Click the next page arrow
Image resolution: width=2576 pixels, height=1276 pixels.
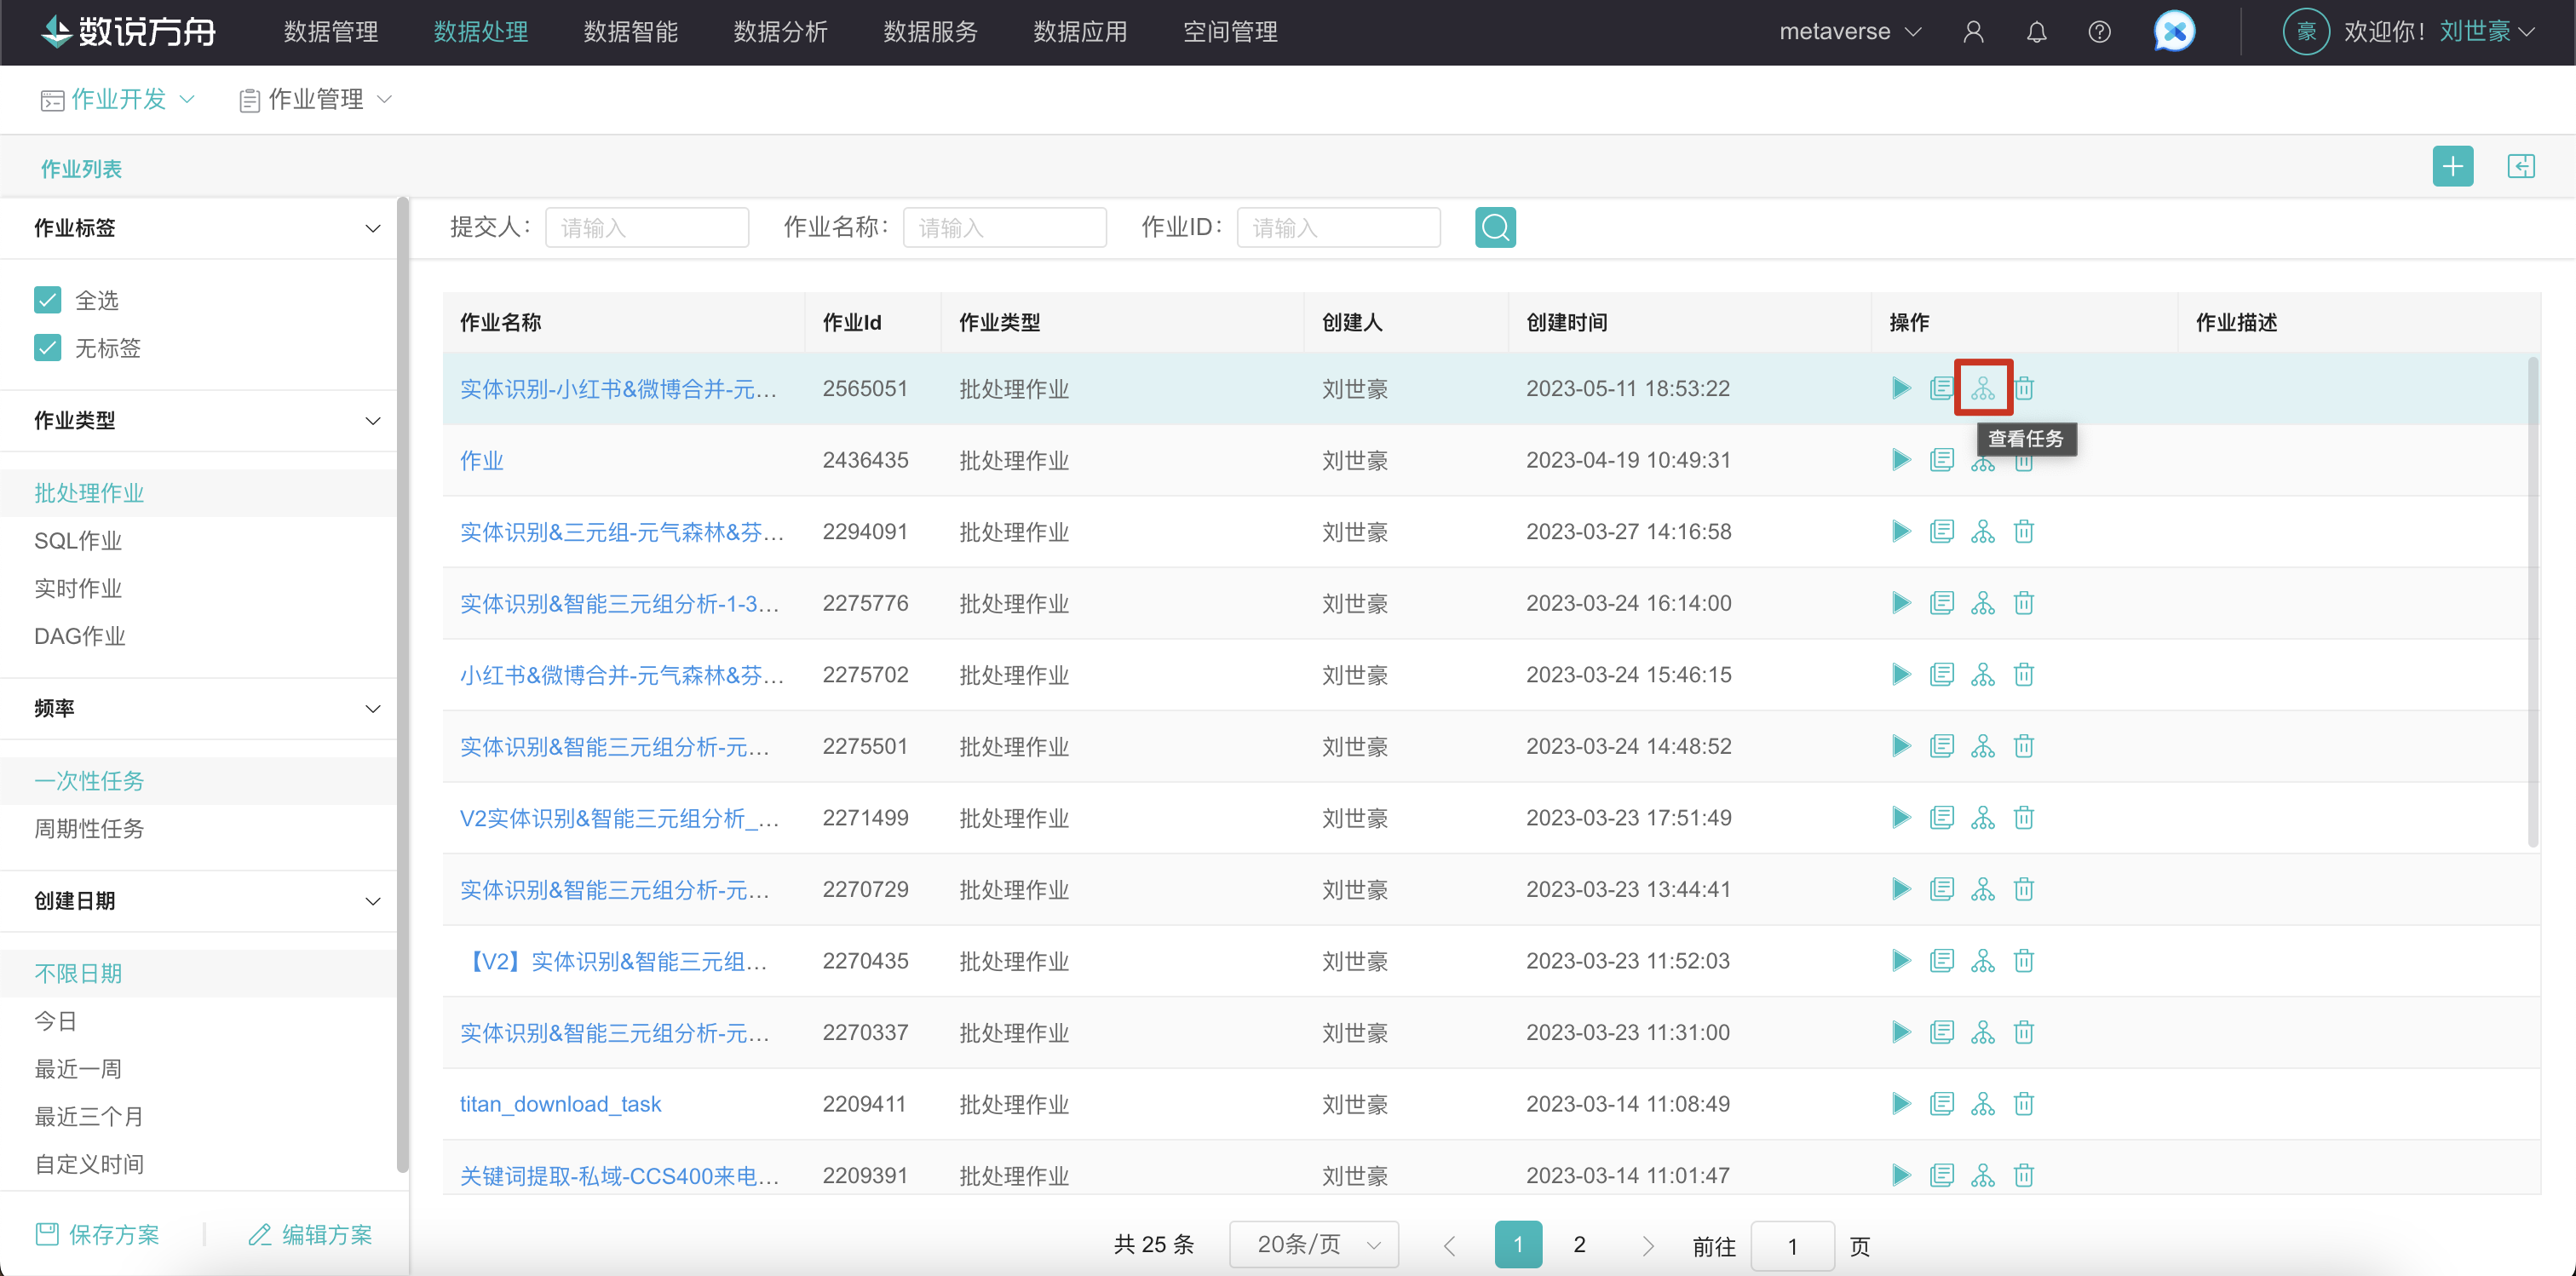point(1648,1245)
